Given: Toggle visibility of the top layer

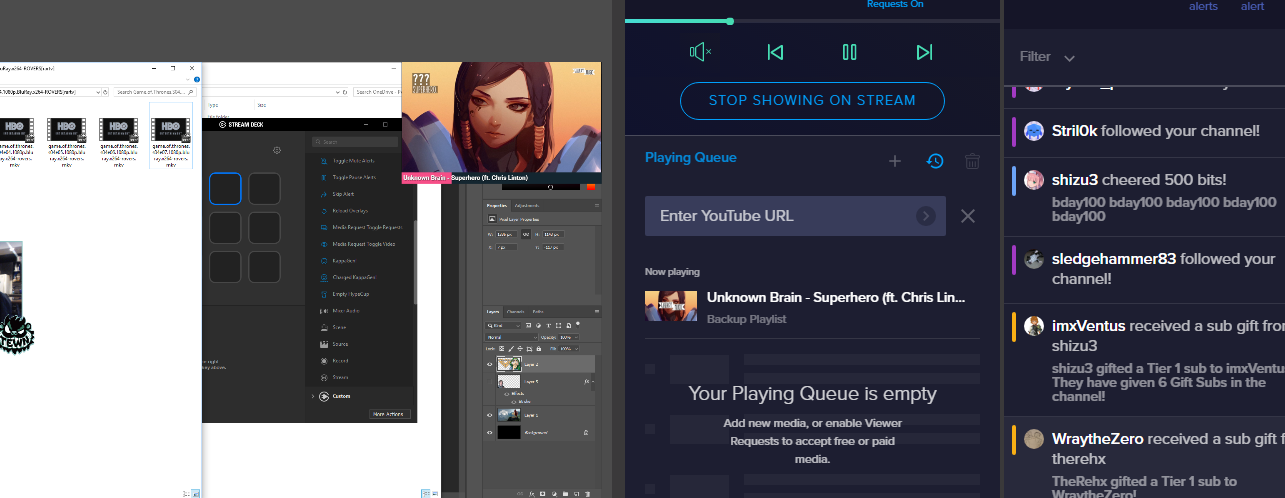Looking at the screenshot, I should pyautogui.click(x=490, y=364).
